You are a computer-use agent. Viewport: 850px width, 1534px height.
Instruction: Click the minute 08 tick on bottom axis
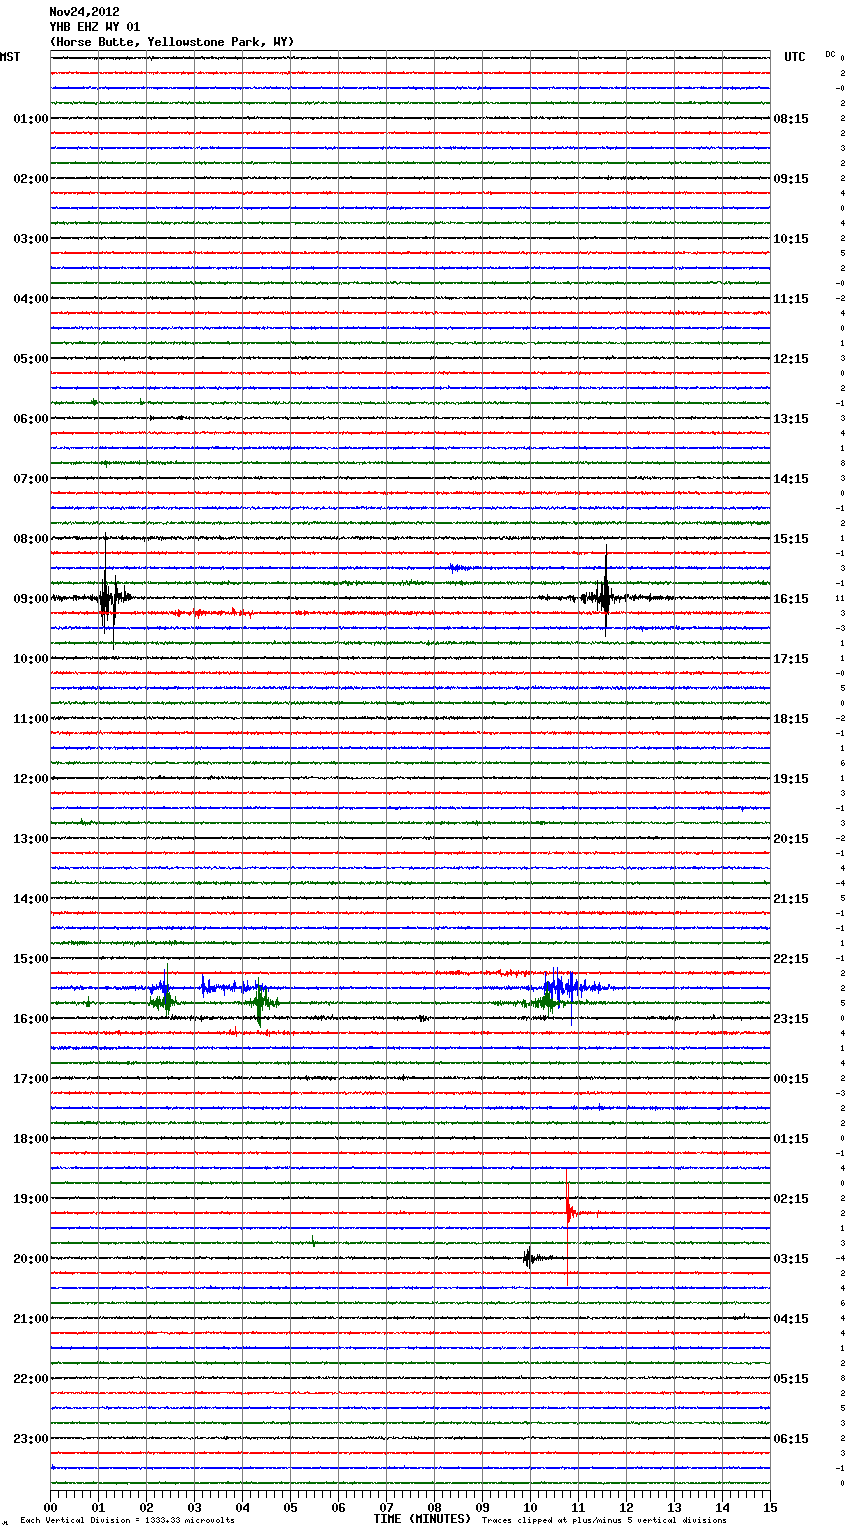pyautogui.click(x=434, y=1507)
